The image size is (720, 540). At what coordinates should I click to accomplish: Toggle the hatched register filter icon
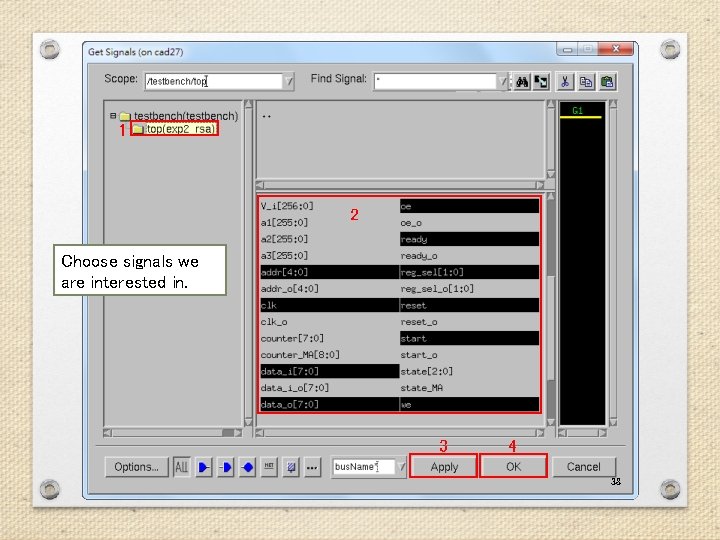pos(291,467)
